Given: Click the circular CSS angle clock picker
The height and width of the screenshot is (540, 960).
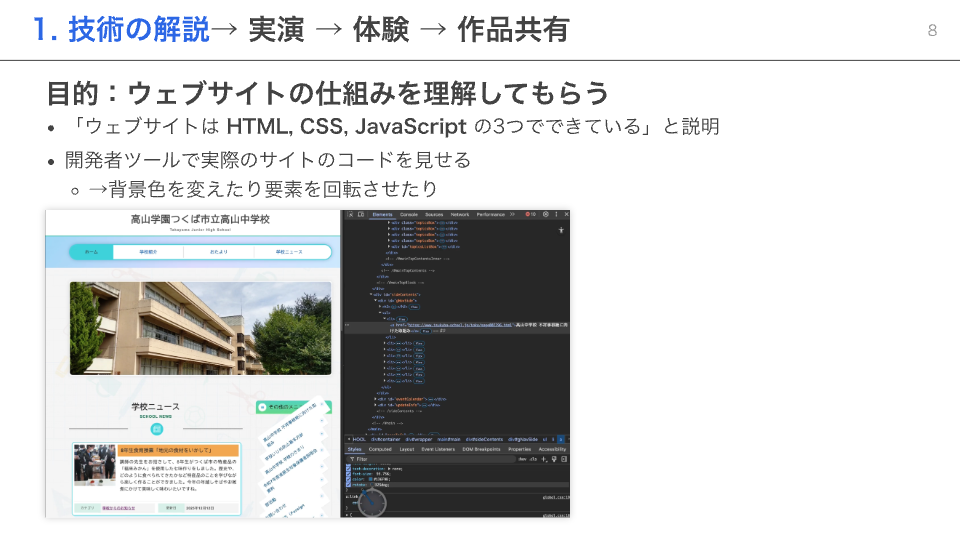Looking at the screenshot, I should (372, 503).
